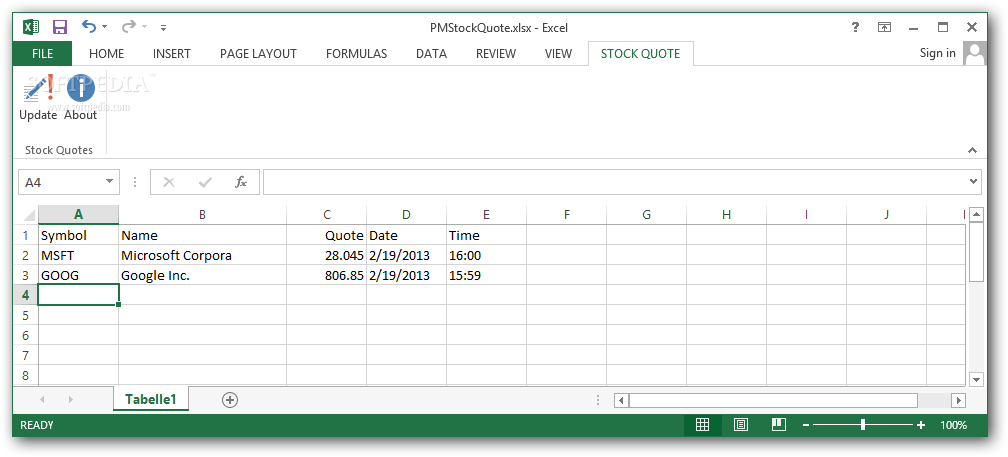Select the Tabelle1 sheet tab
Image resolution: width=1008 pixels, height=457 pixels.
(151, 400)
